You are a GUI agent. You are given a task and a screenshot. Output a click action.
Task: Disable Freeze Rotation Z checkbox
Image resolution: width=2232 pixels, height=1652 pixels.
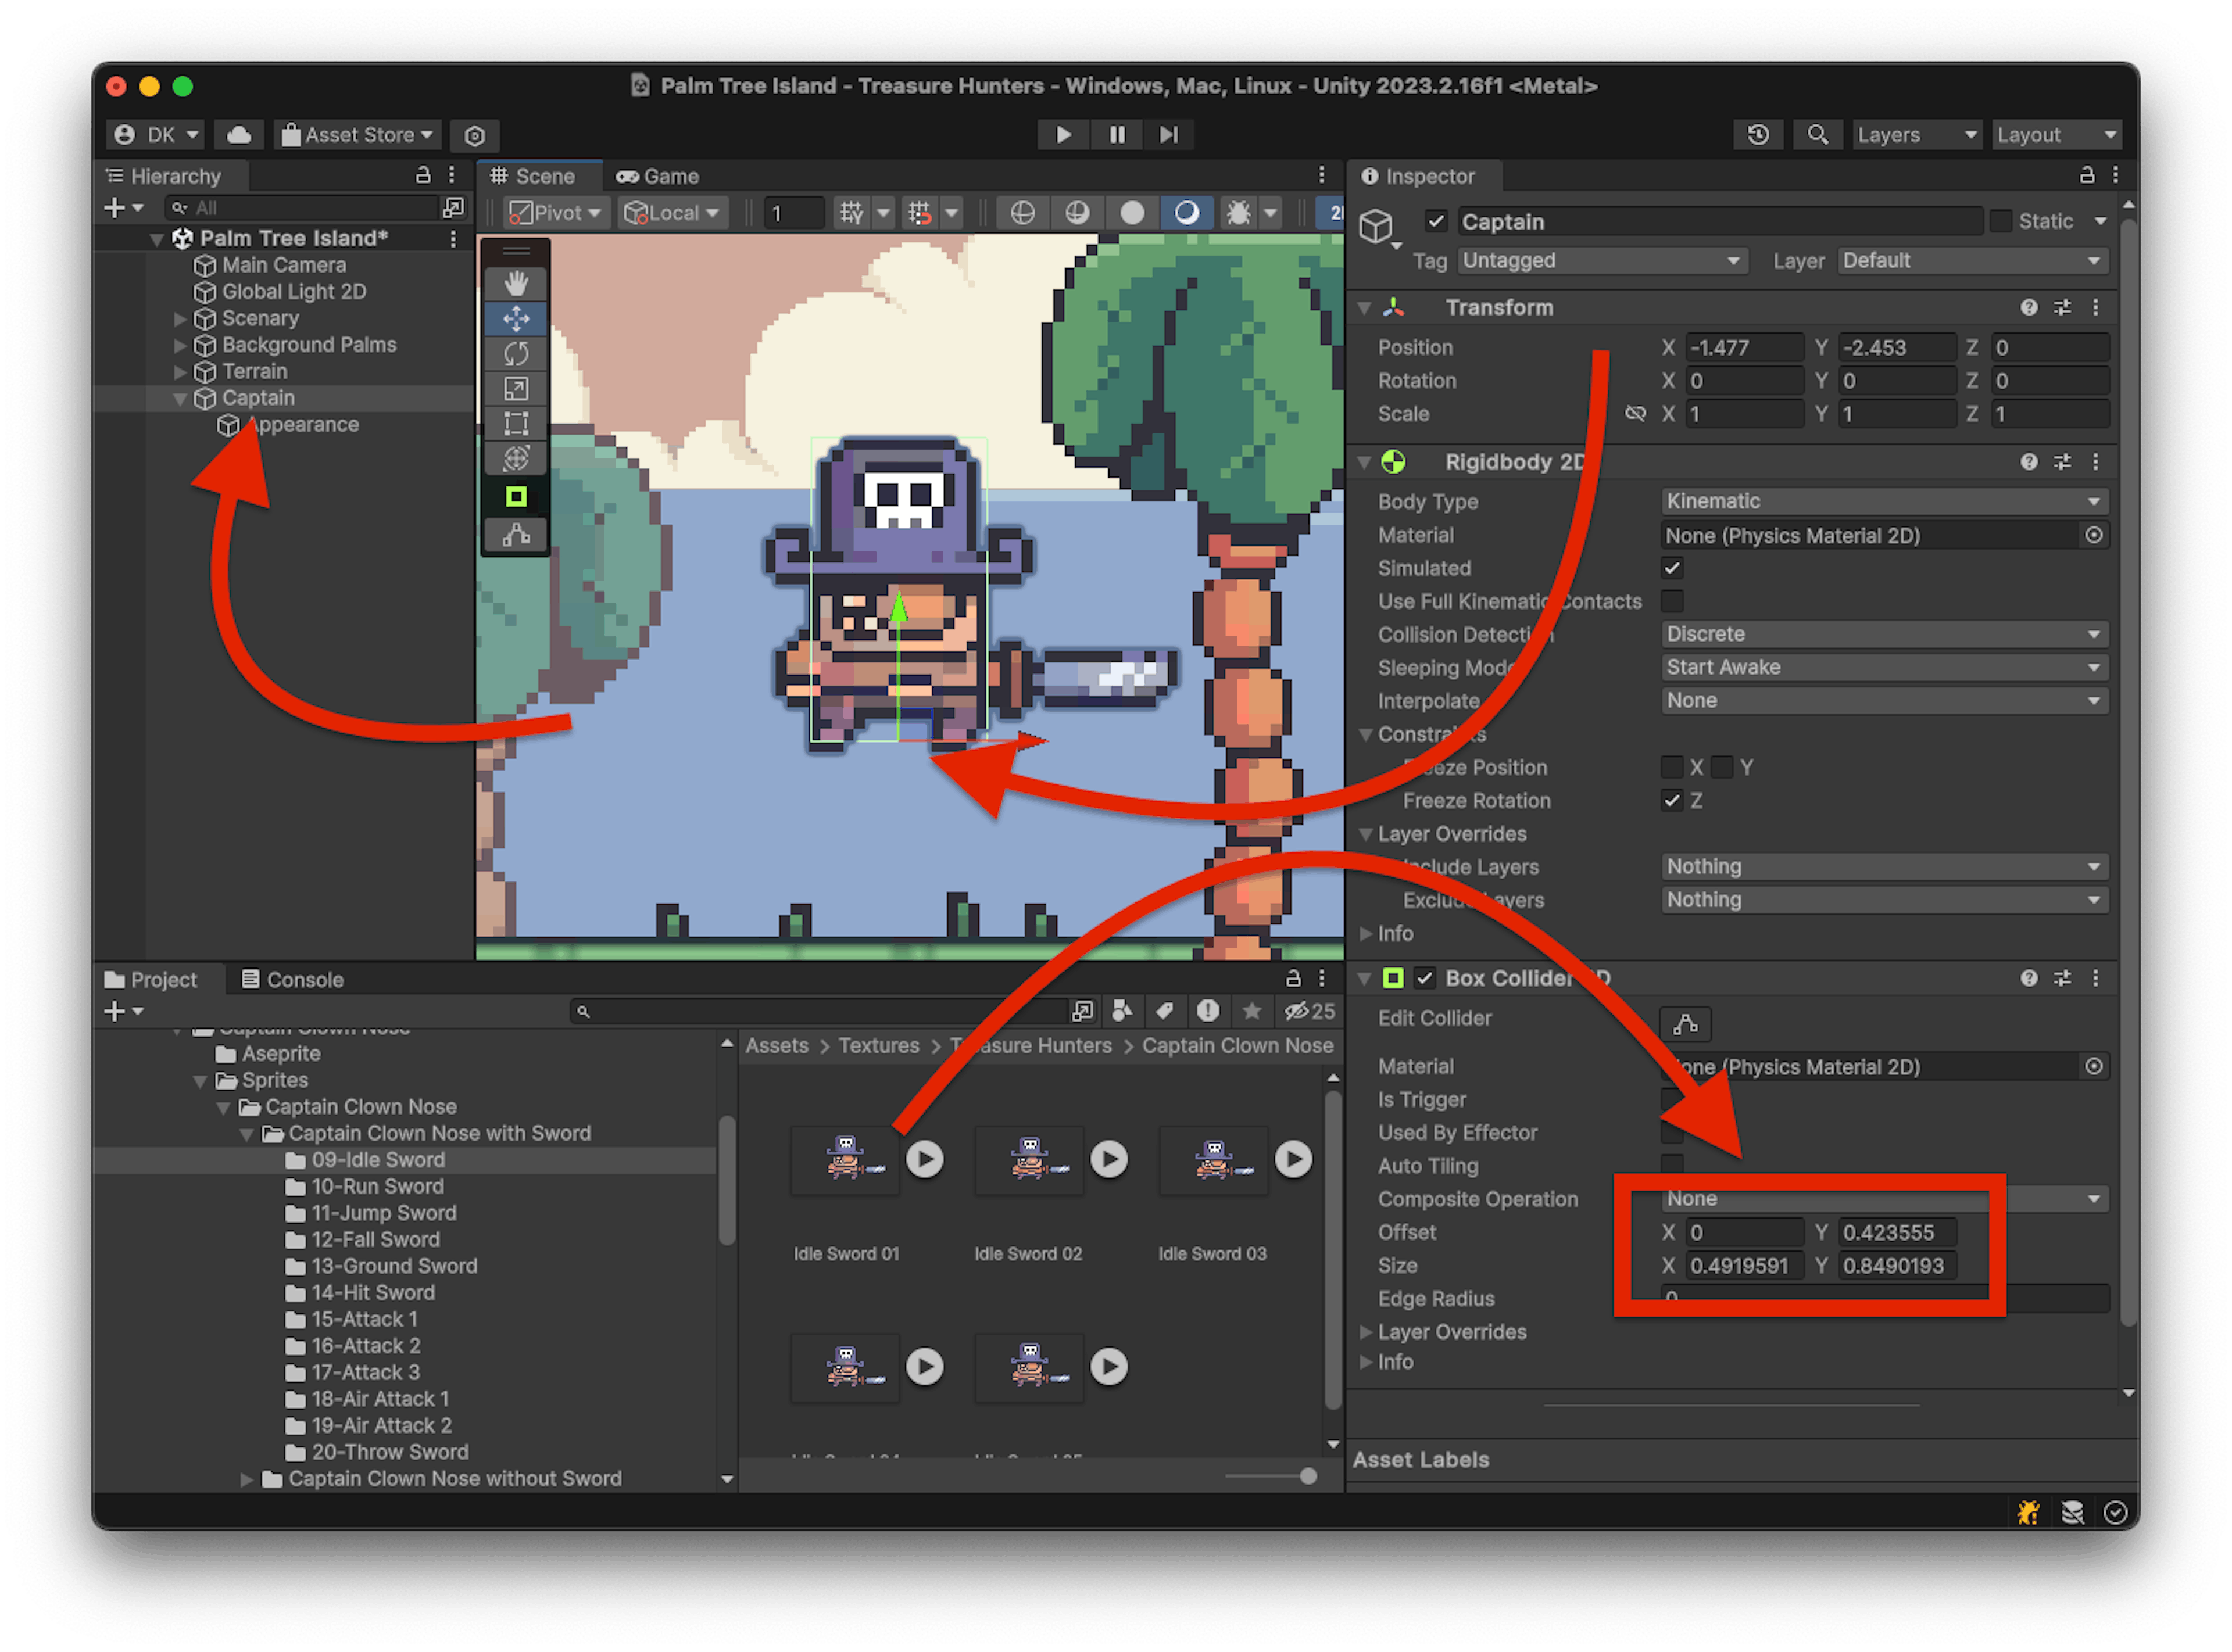pos(1672,800)
